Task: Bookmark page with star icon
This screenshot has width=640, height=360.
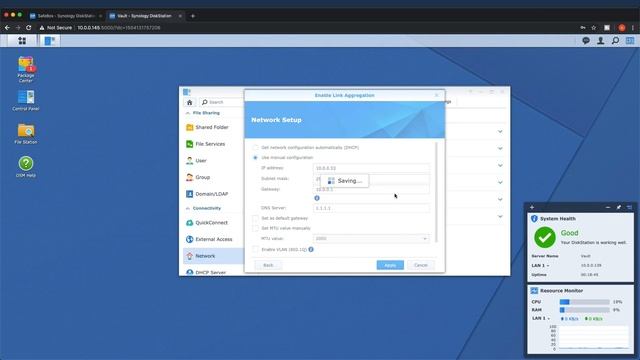Action: pyautogui.click(x=594, y=28)
